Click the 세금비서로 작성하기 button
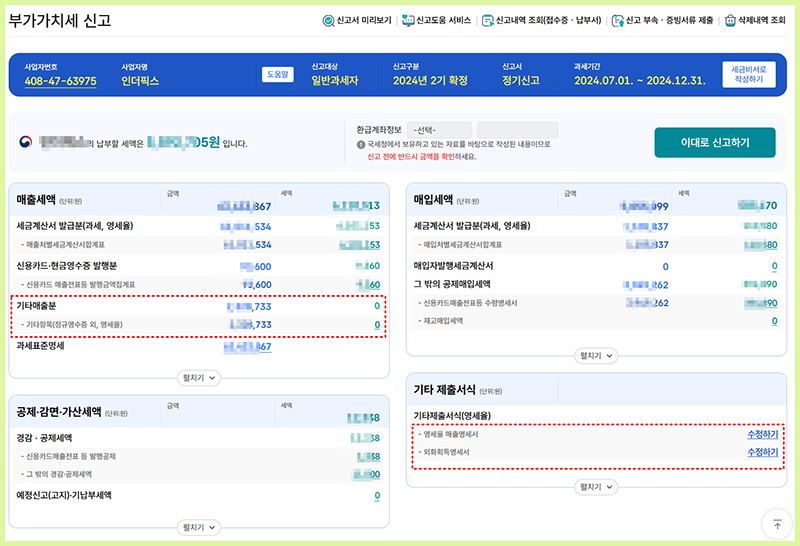This screenshot has height=546, width=800. (748, 74)
